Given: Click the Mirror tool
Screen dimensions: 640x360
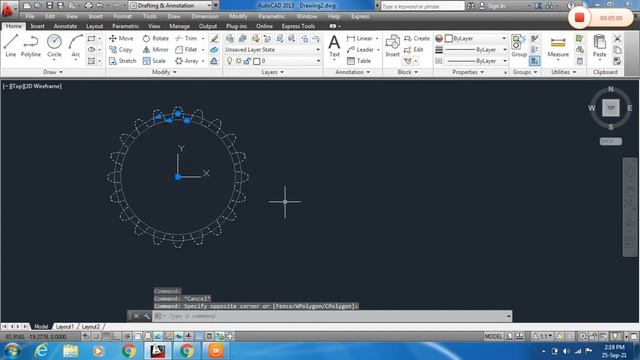Looking at the screenshot, I should click(156, 49).
